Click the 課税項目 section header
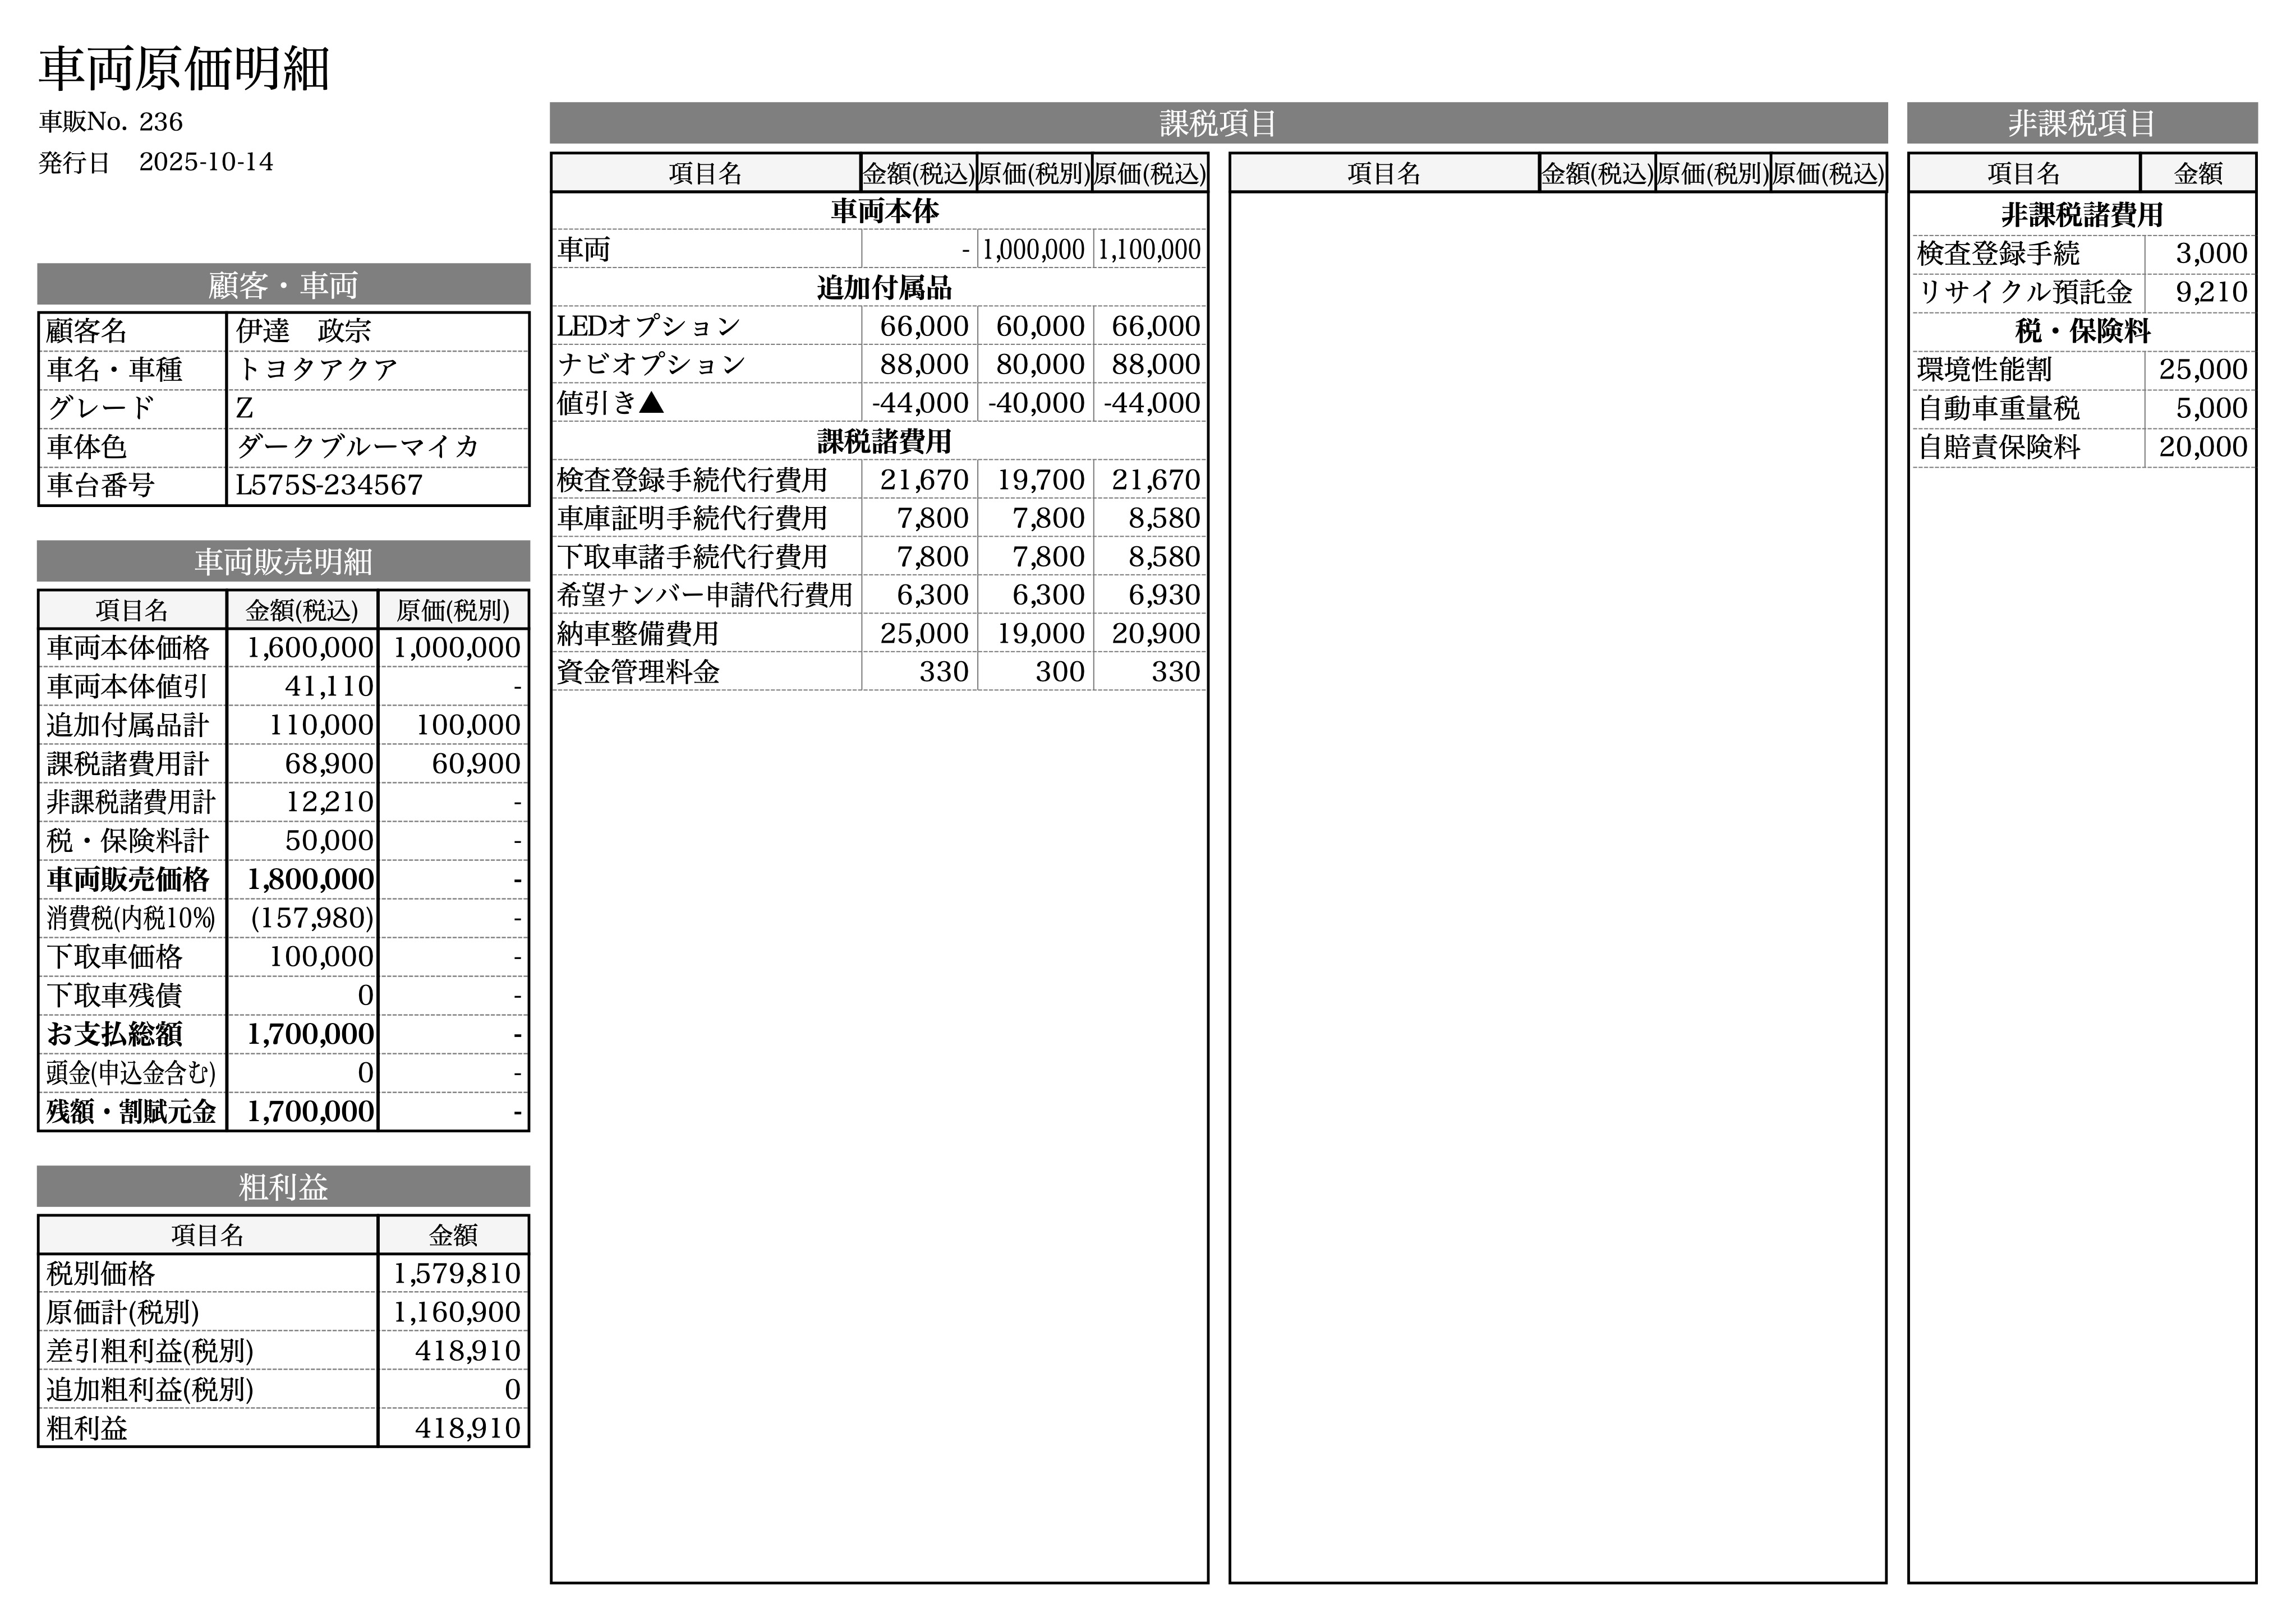Screen dimensions: 2296x1622 [x=1217, y=123]
